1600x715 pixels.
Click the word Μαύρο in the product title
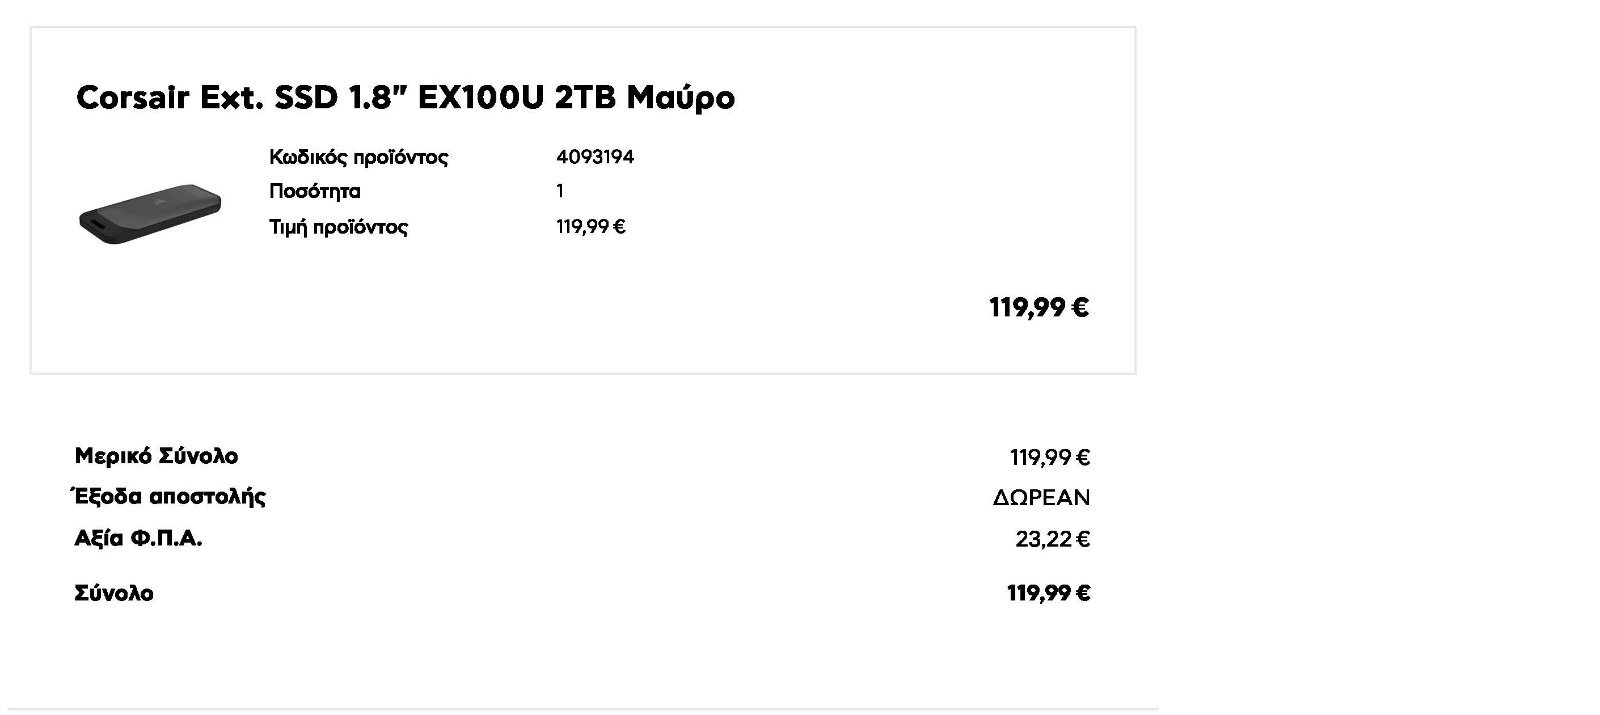[680, 98]
